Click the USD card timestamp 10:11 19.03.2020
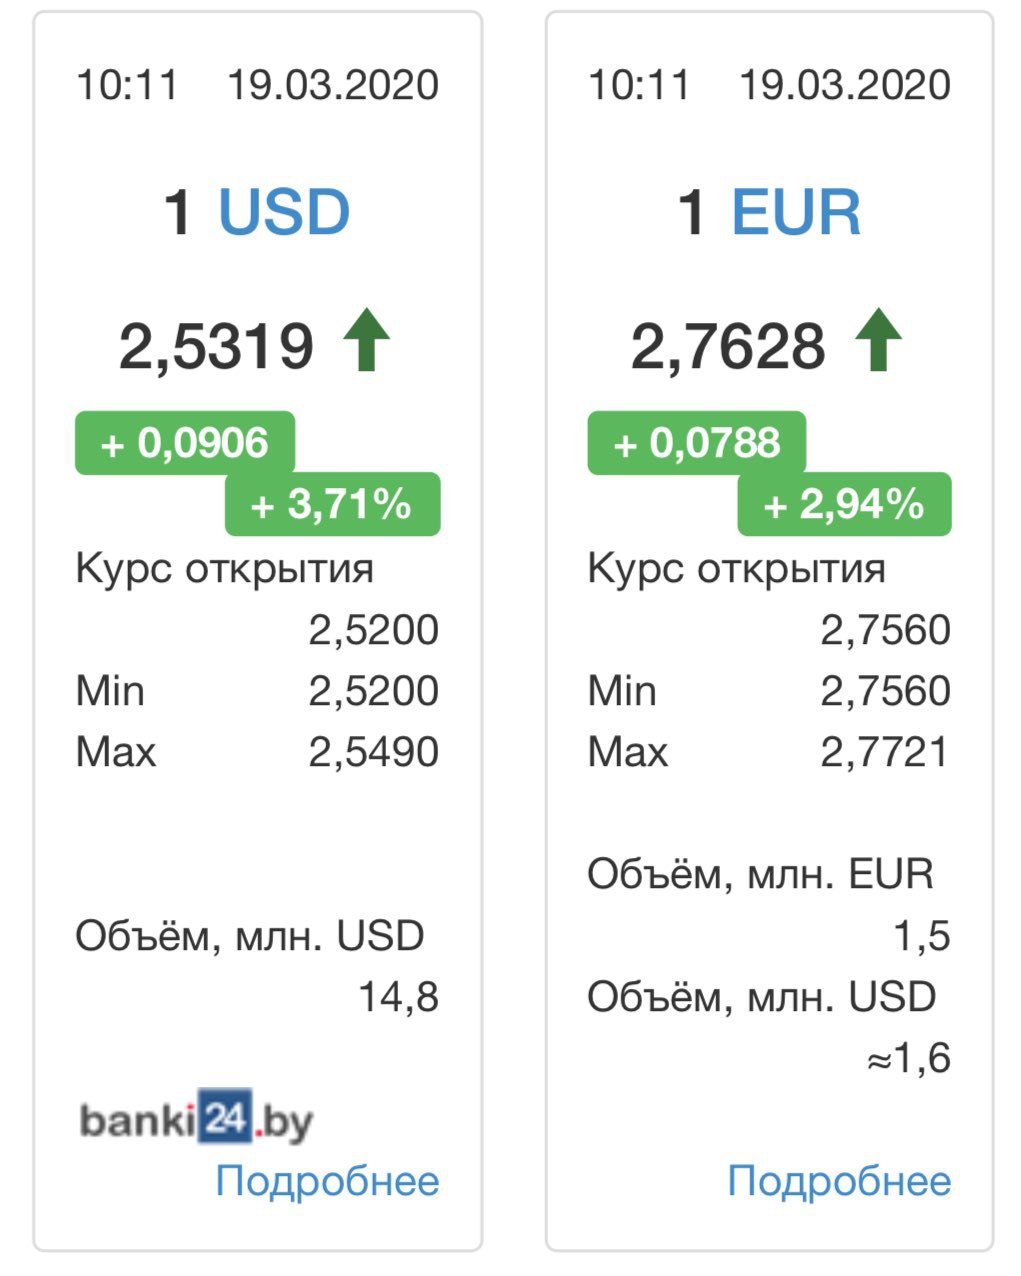This screenshot has height=1276, width=1021. (258, 85)
